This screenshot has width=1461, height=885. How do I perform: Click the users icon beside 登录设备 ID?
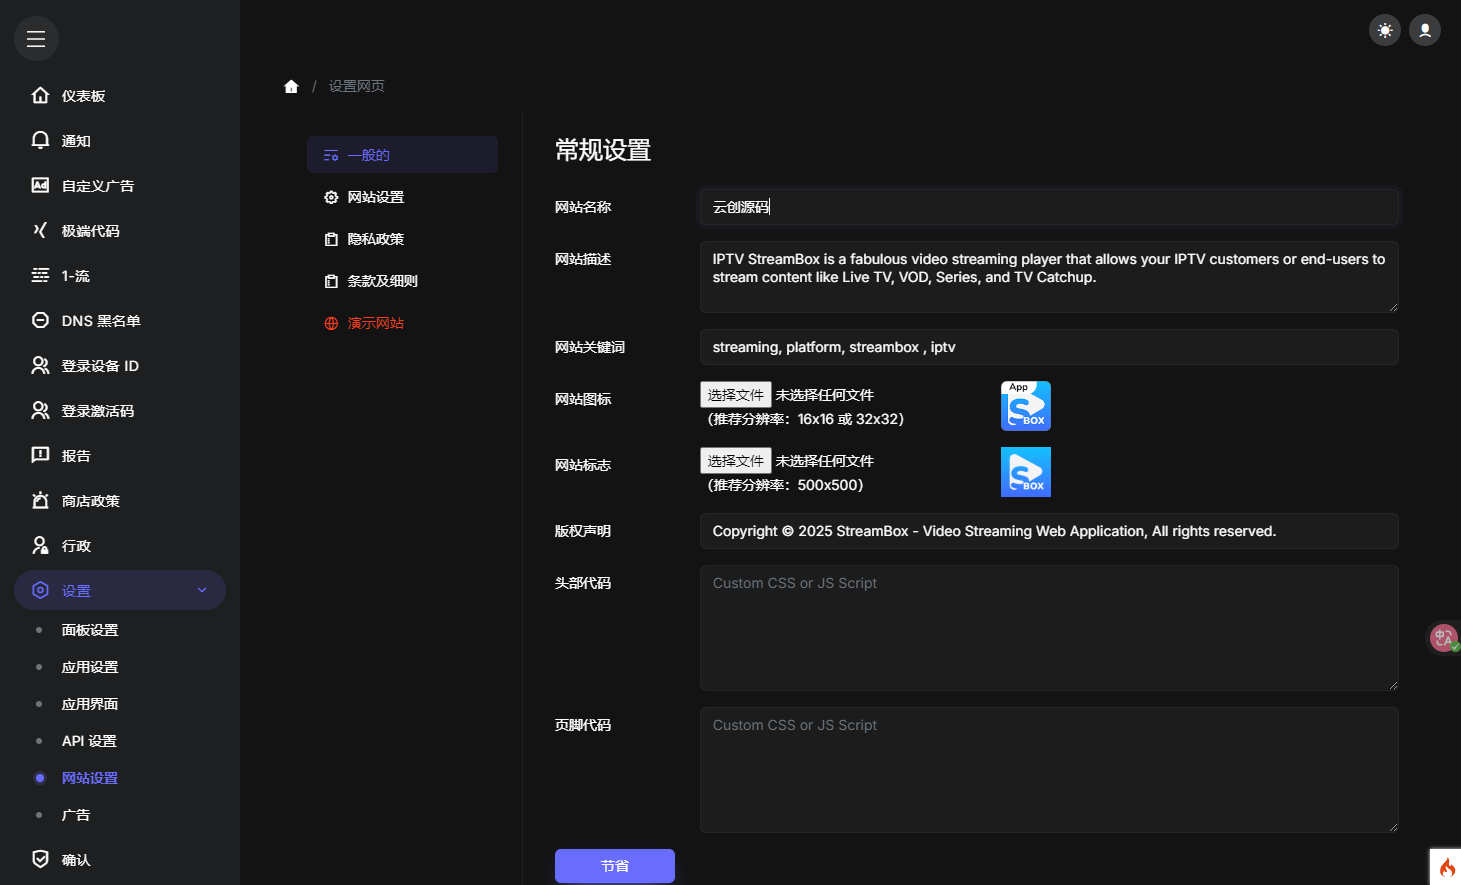pyautogui.click(x=40, y=365)
